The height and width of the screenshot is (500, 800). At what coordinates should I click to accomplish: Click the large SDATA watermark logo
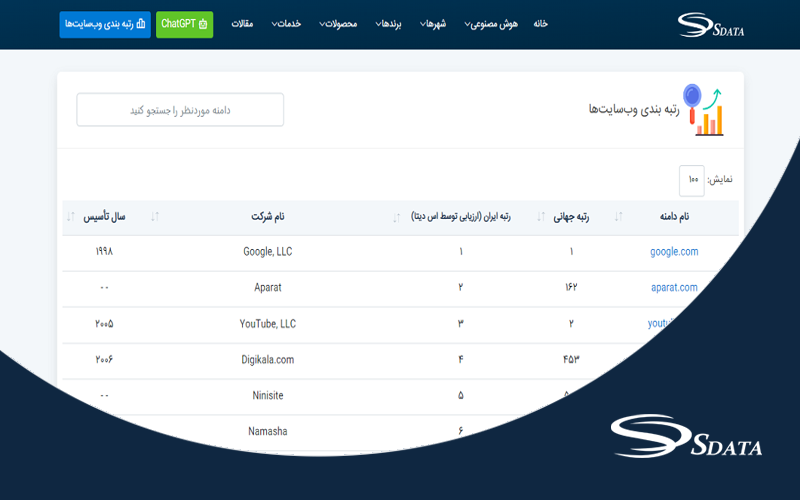tap(686, 436)
